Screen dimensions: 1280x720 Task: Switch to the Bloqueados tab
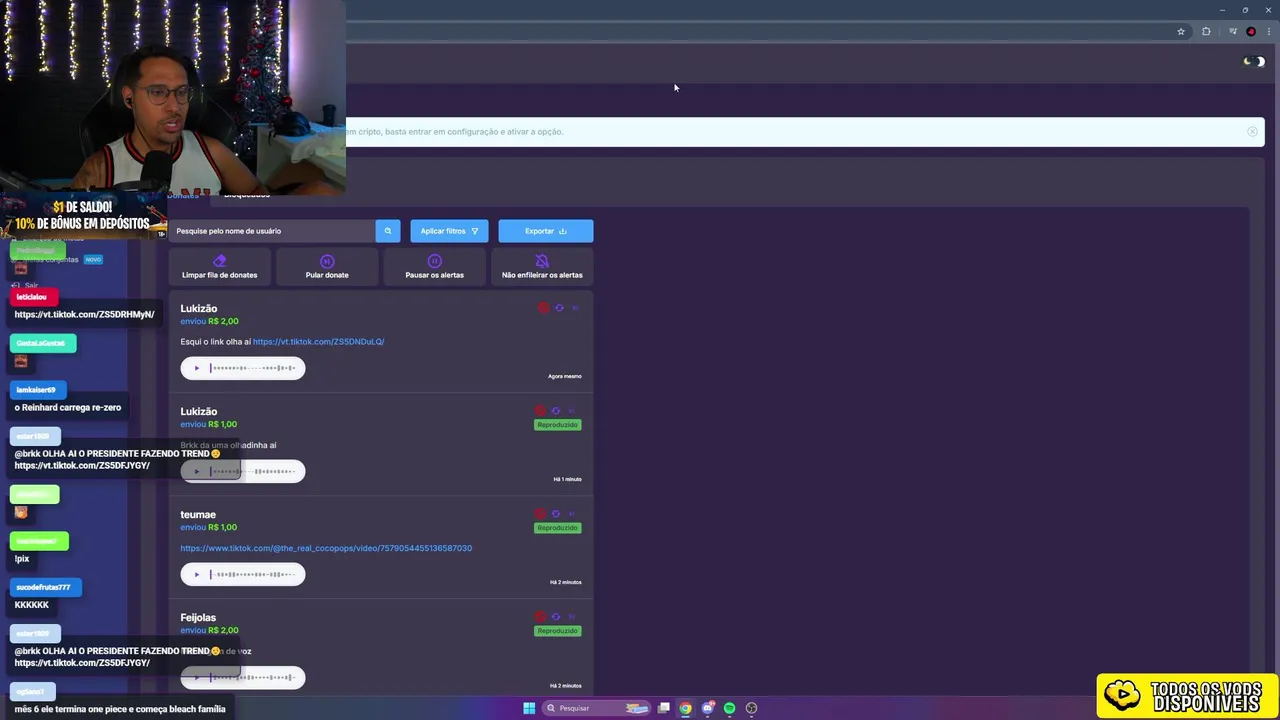247,195
